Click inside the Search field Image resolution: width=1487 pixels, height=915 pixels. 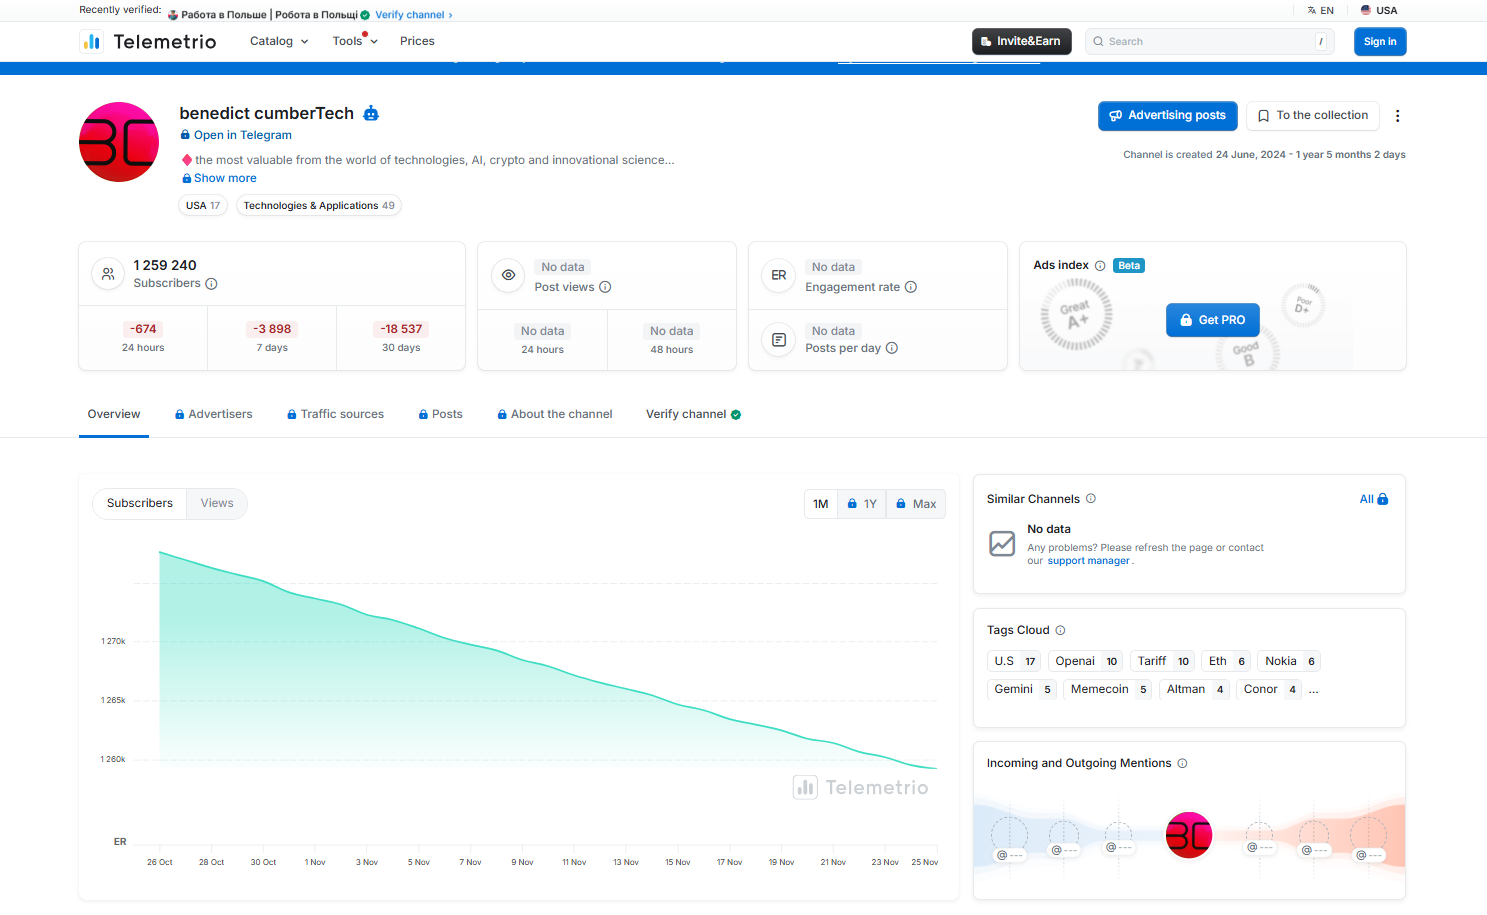tap(1200, 41)
